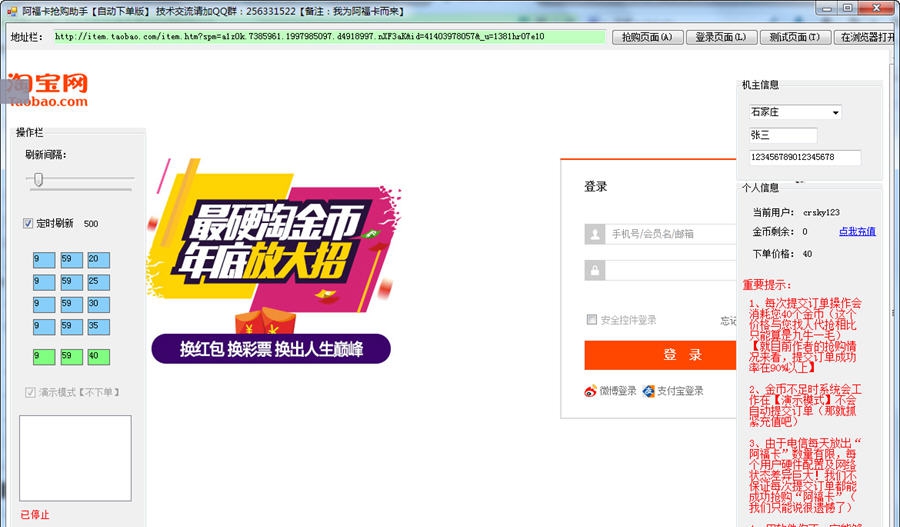Choose 微博登录 link
The width and height of the screenshot is (900, 527).
tap(618, 391)
